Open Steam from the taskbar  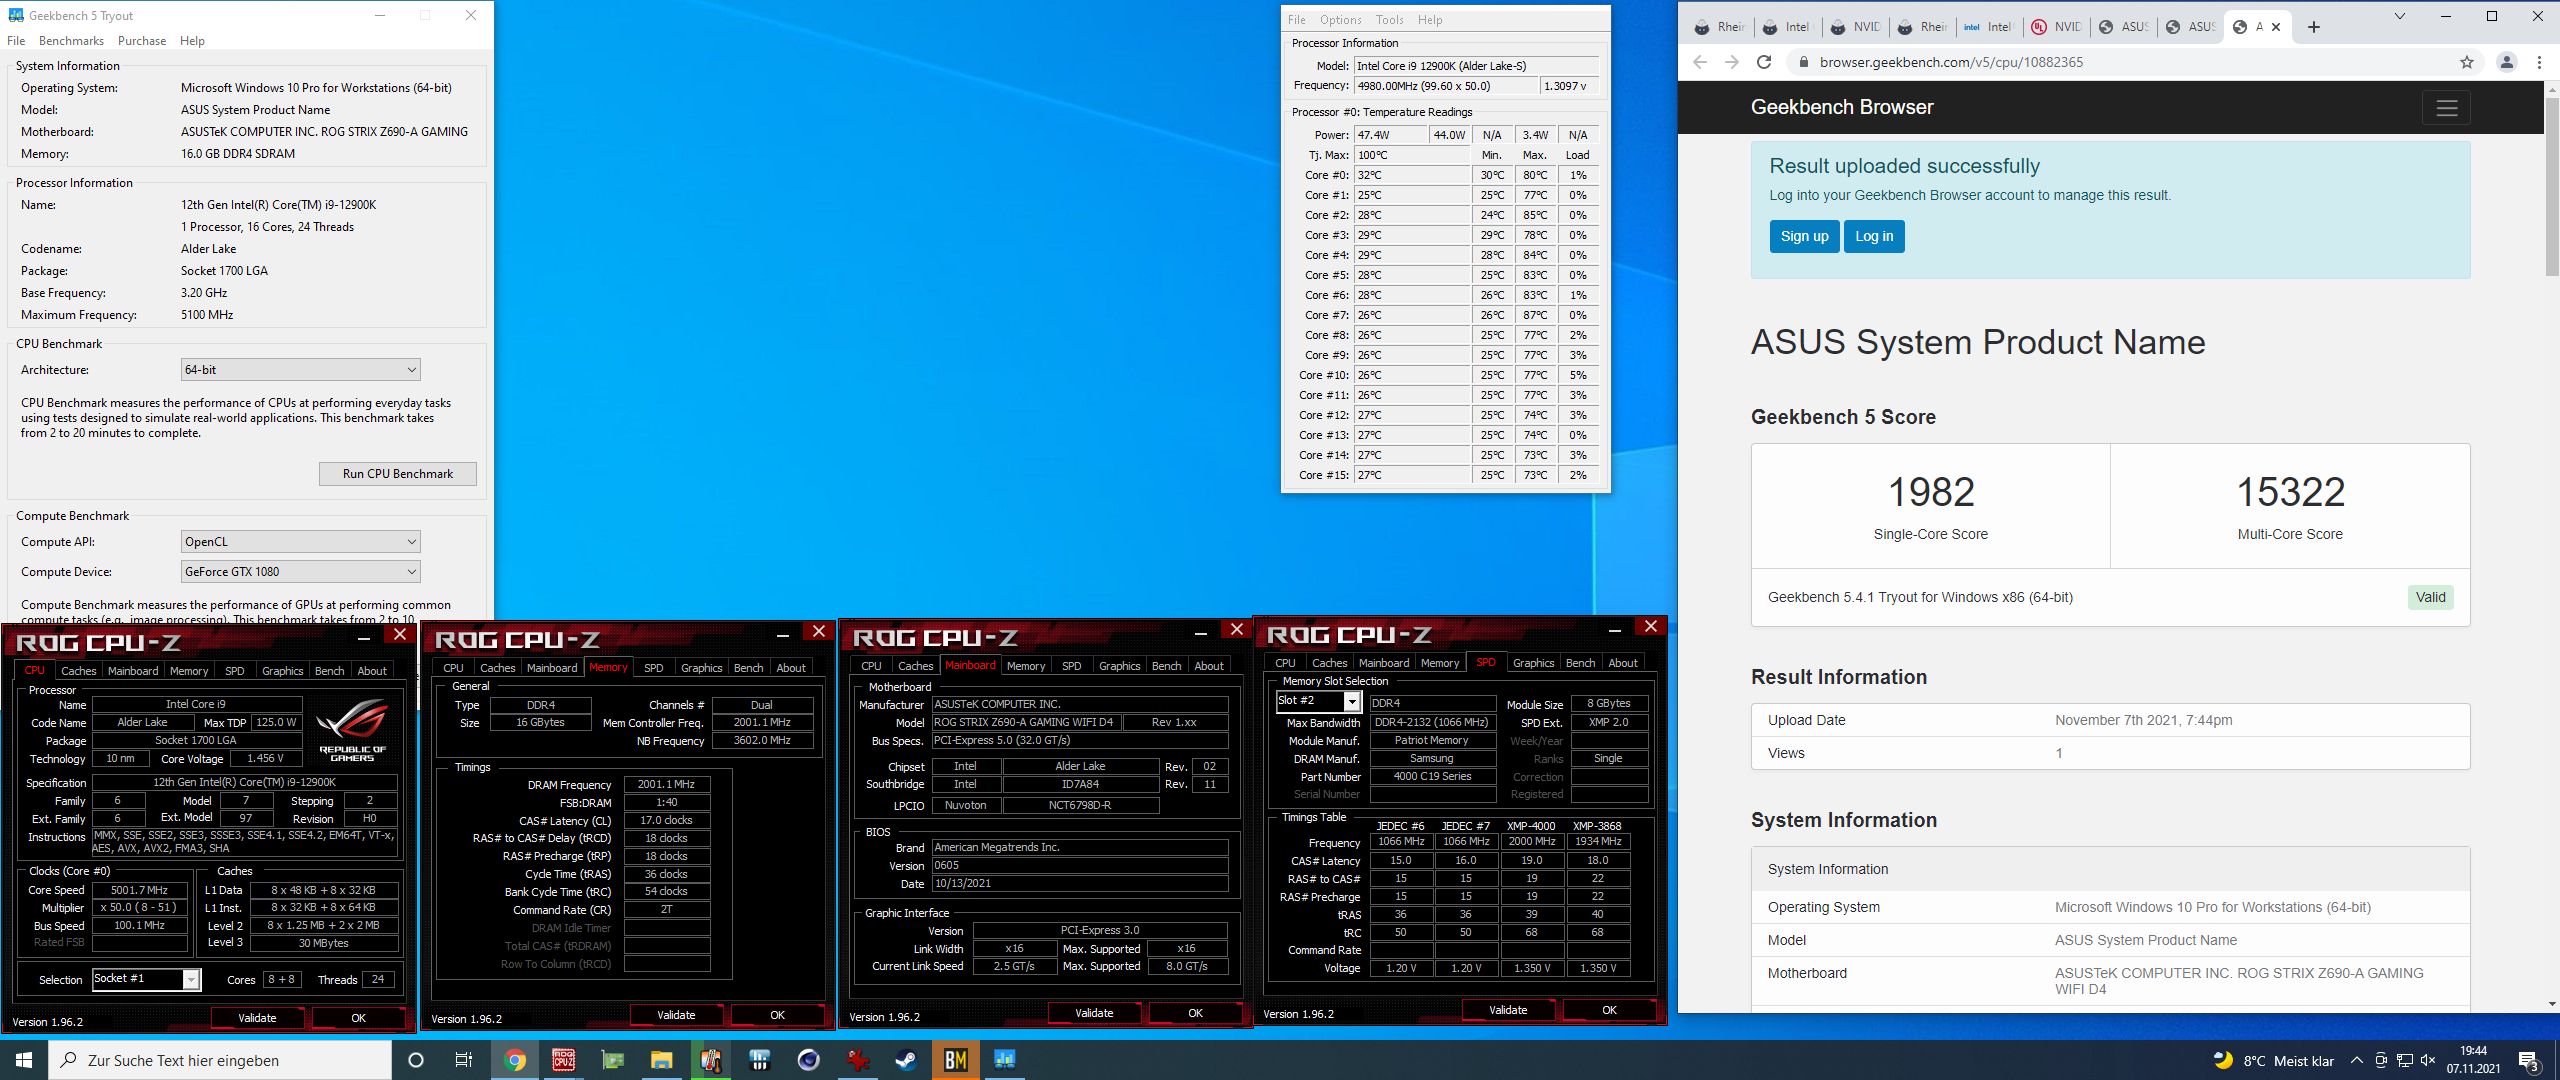click(x=907, y=1060)
